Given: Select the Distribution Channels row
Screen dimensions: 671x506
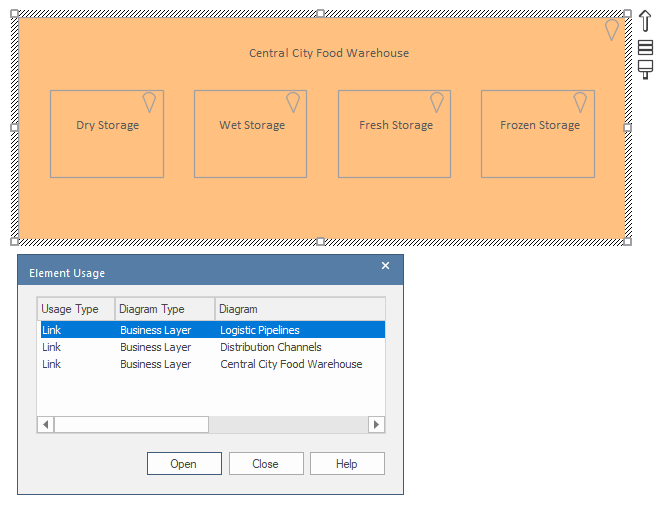Looking at the screenshot, I should [x=270, y=347].
